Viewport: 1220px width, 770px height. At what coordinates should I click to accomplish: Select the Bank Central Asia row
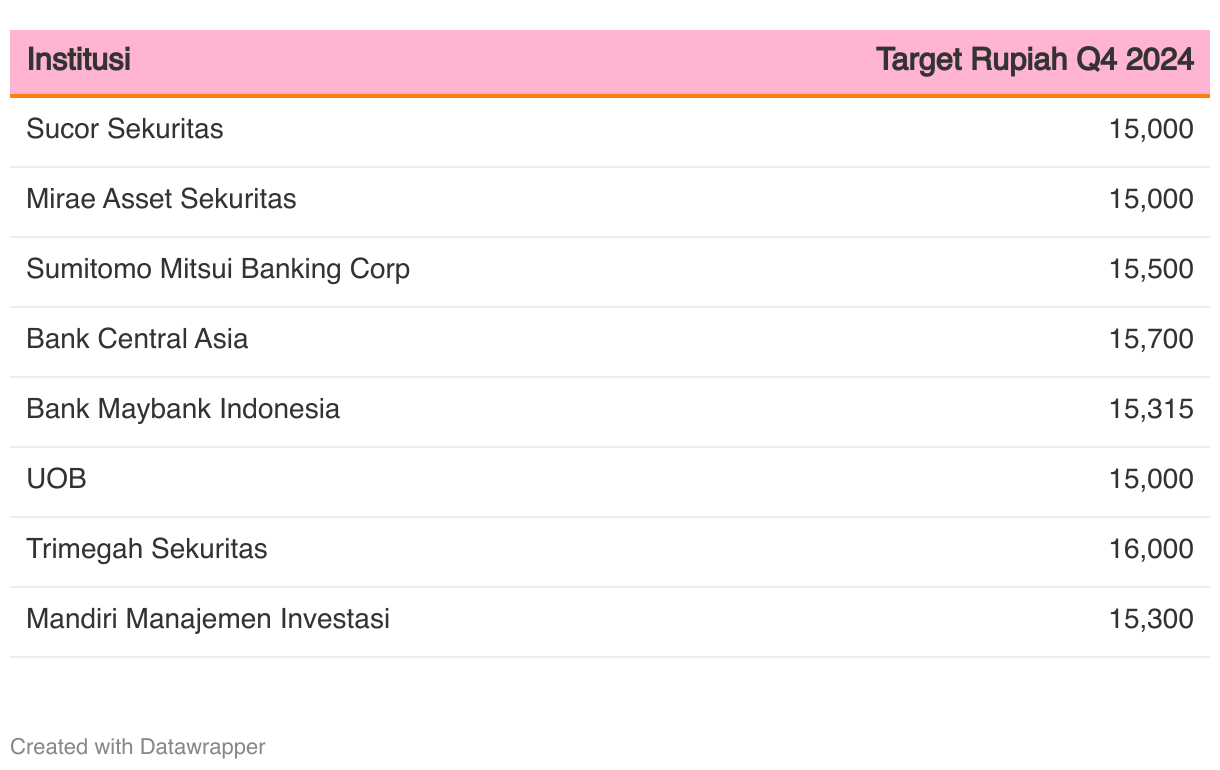pyautogui.click(x=610, y=342)
